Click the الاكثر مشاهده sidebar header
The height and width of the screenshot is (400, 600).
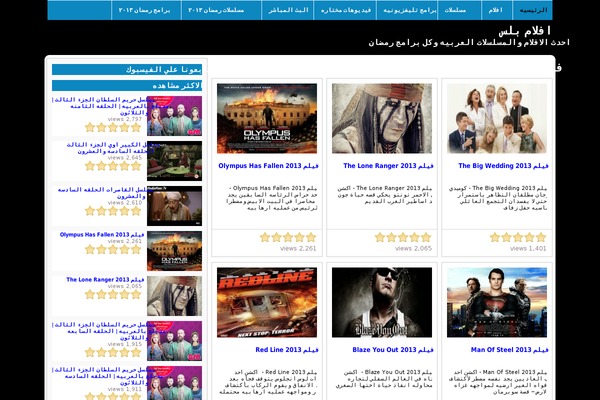127,85
